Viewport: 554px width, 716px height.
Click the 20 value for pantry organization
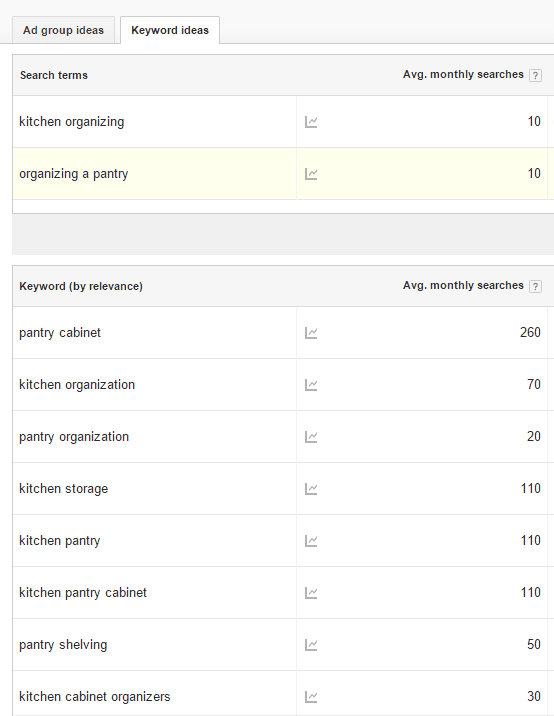click(x=534, y=437)
